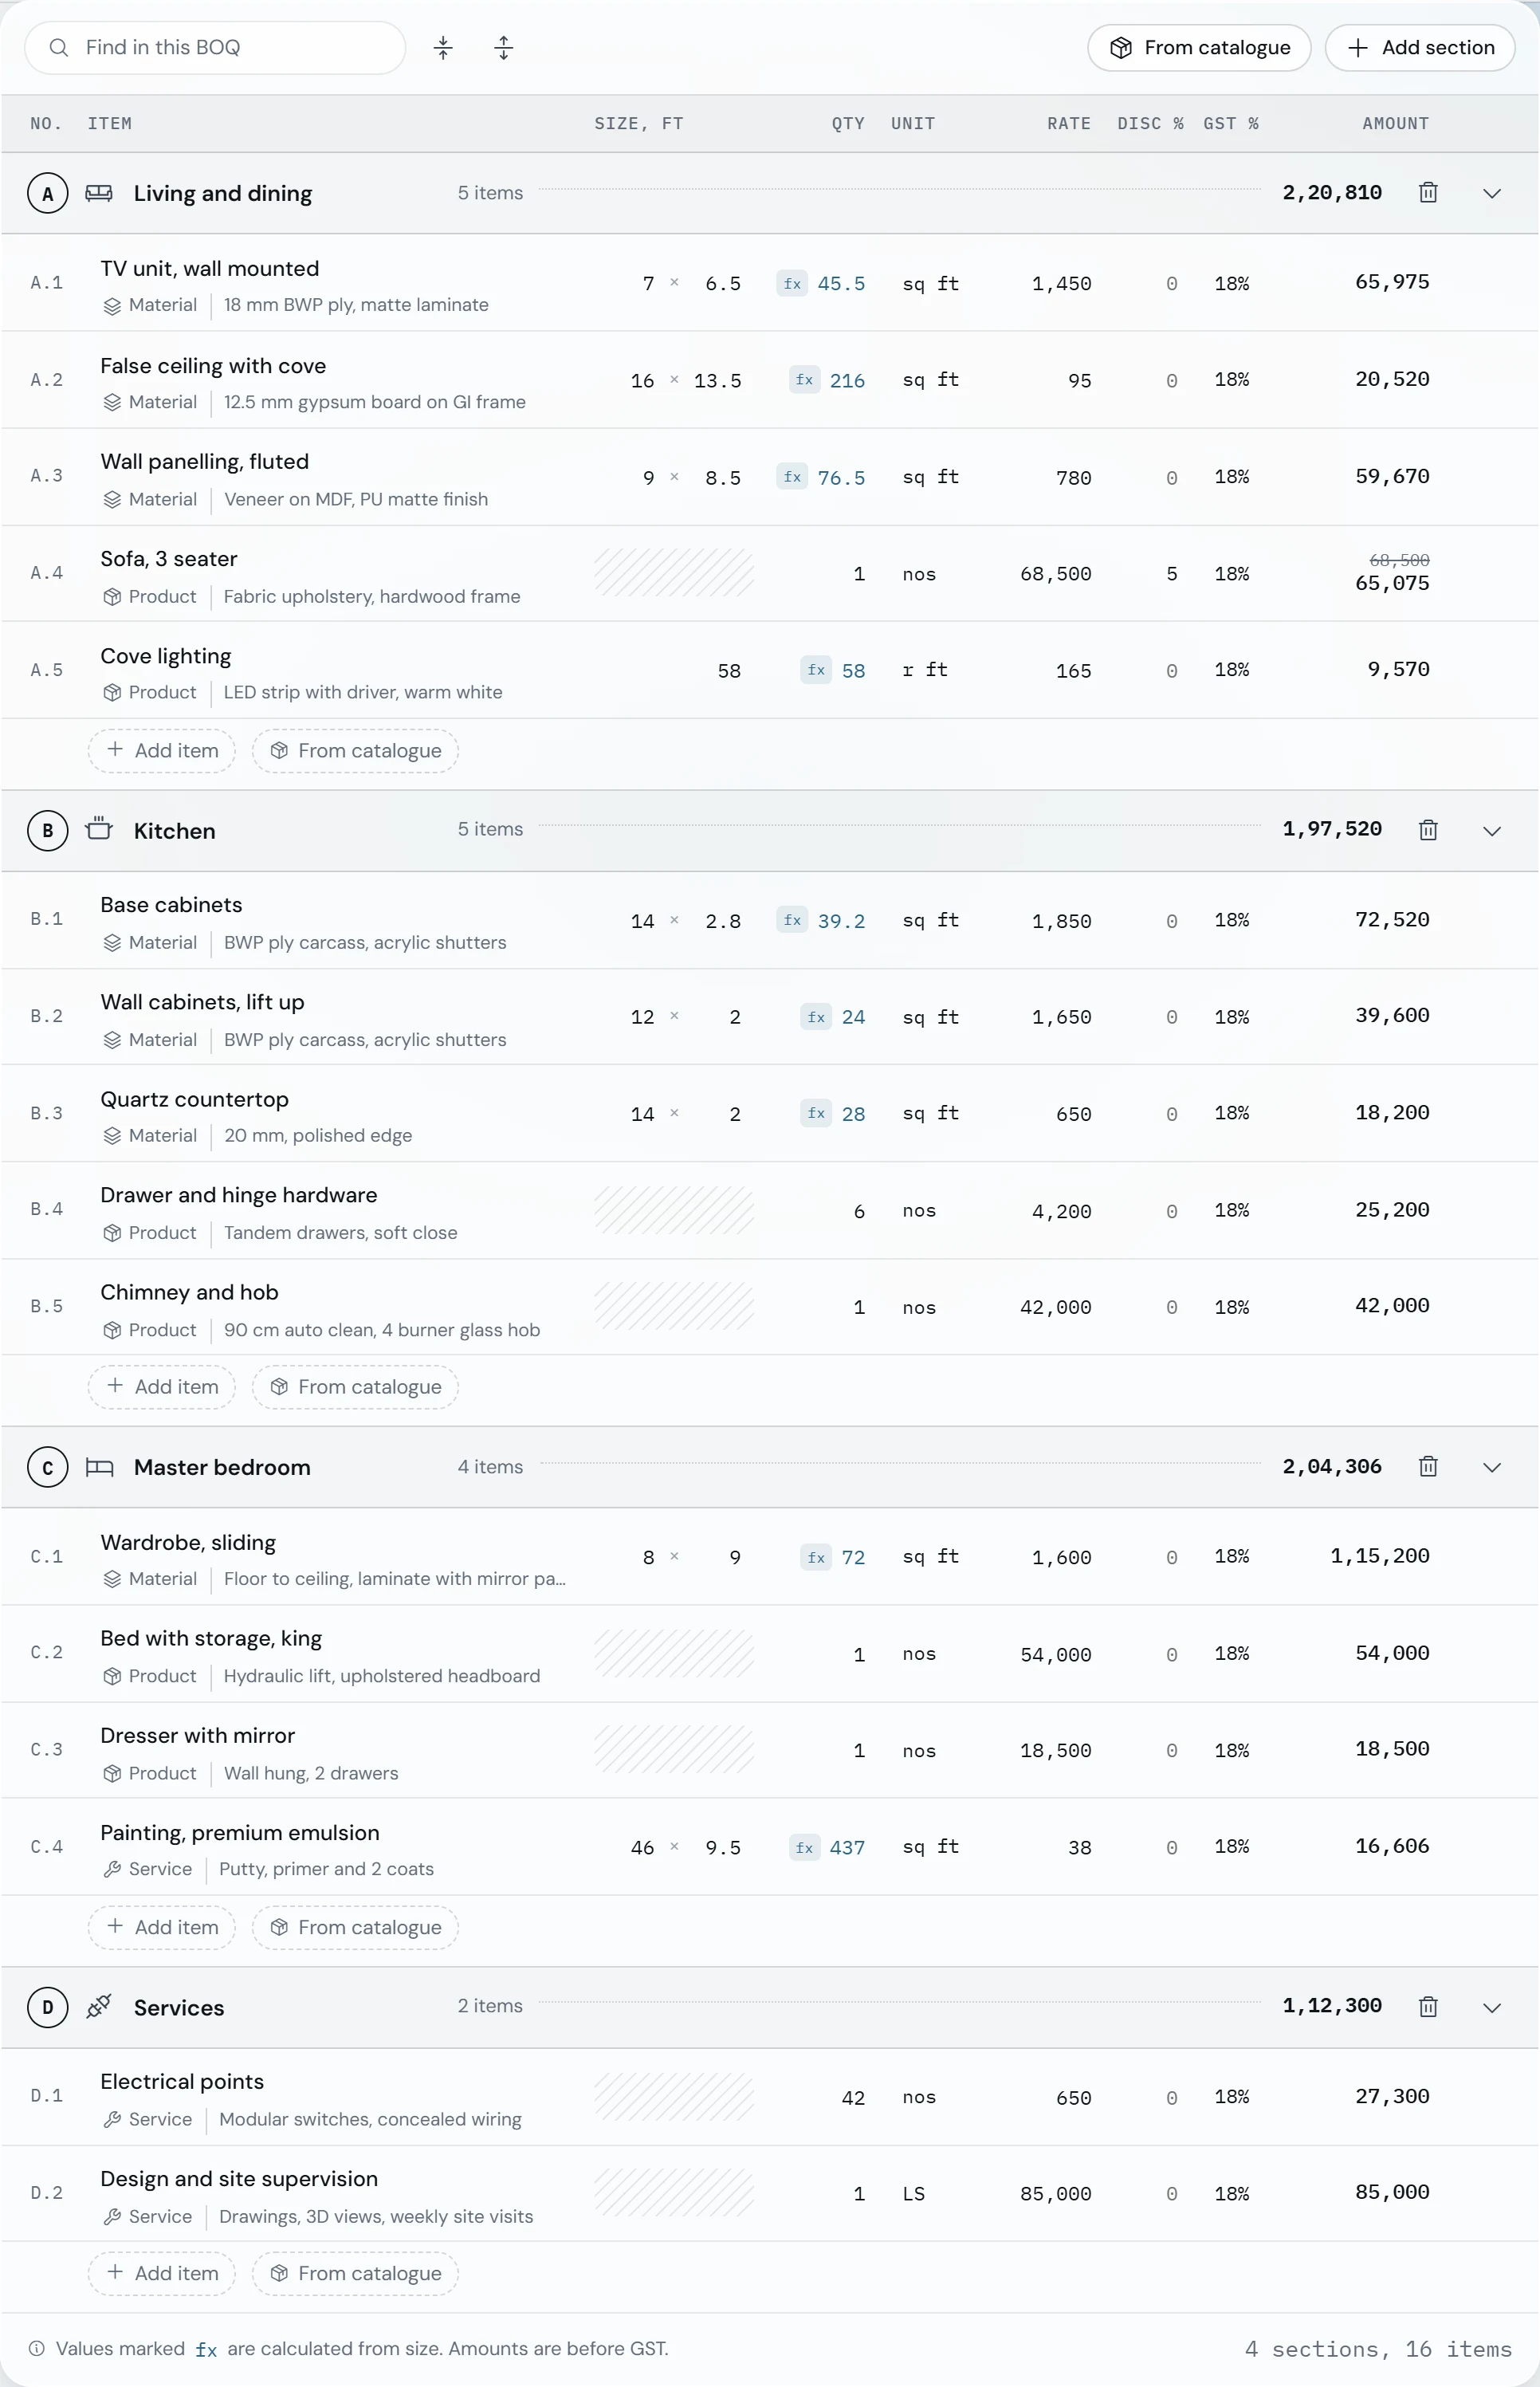Select the Quartz countertop item row
The height and width of the screenshot is (2387, 1540).
(770, 1113)
